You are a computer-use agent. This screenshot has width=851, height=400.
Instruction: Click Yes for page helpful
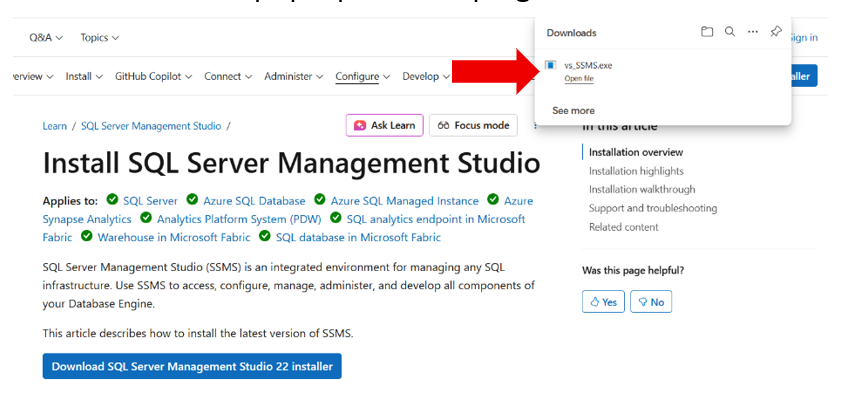pos(603,302)
